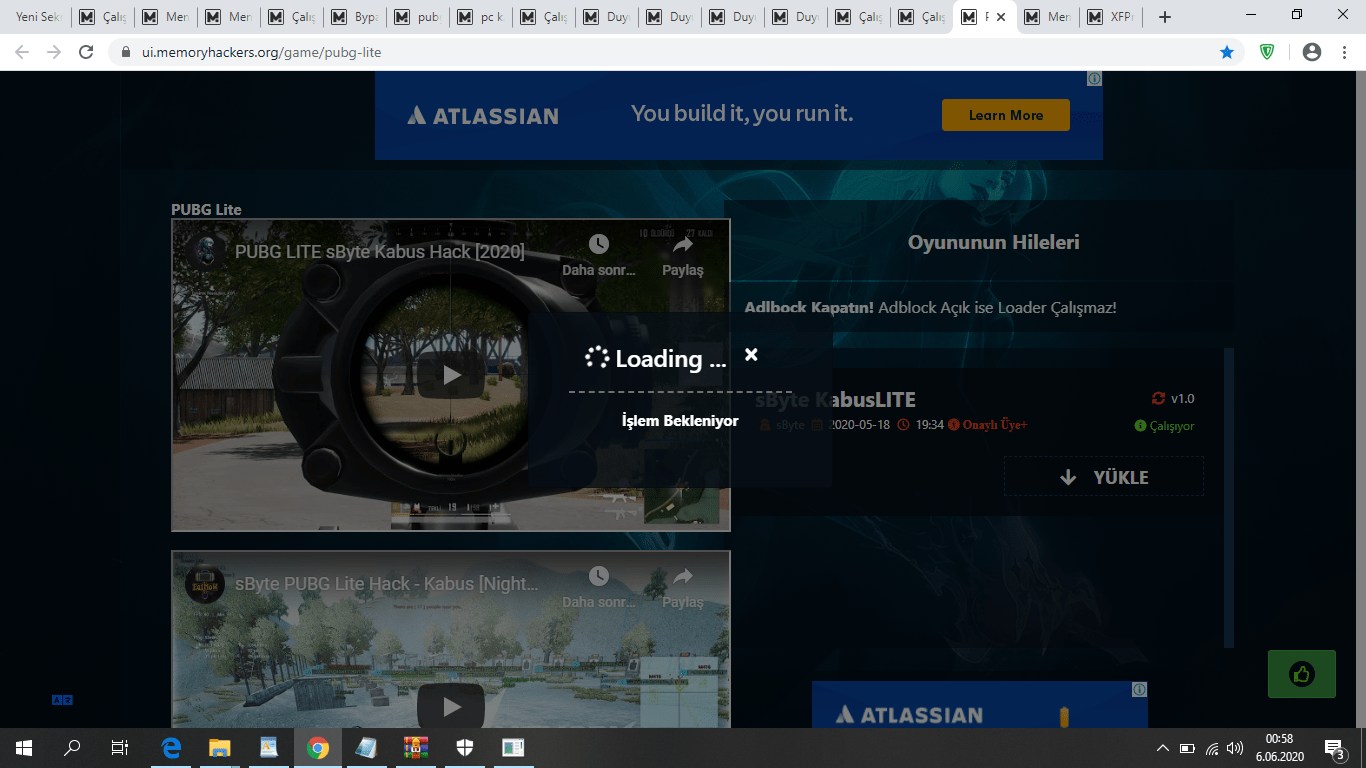Screen dimensions: 1366x768
Task: Play the PUBG LITE sByte Kabus Hack video
Action: (x=452, y=375)
